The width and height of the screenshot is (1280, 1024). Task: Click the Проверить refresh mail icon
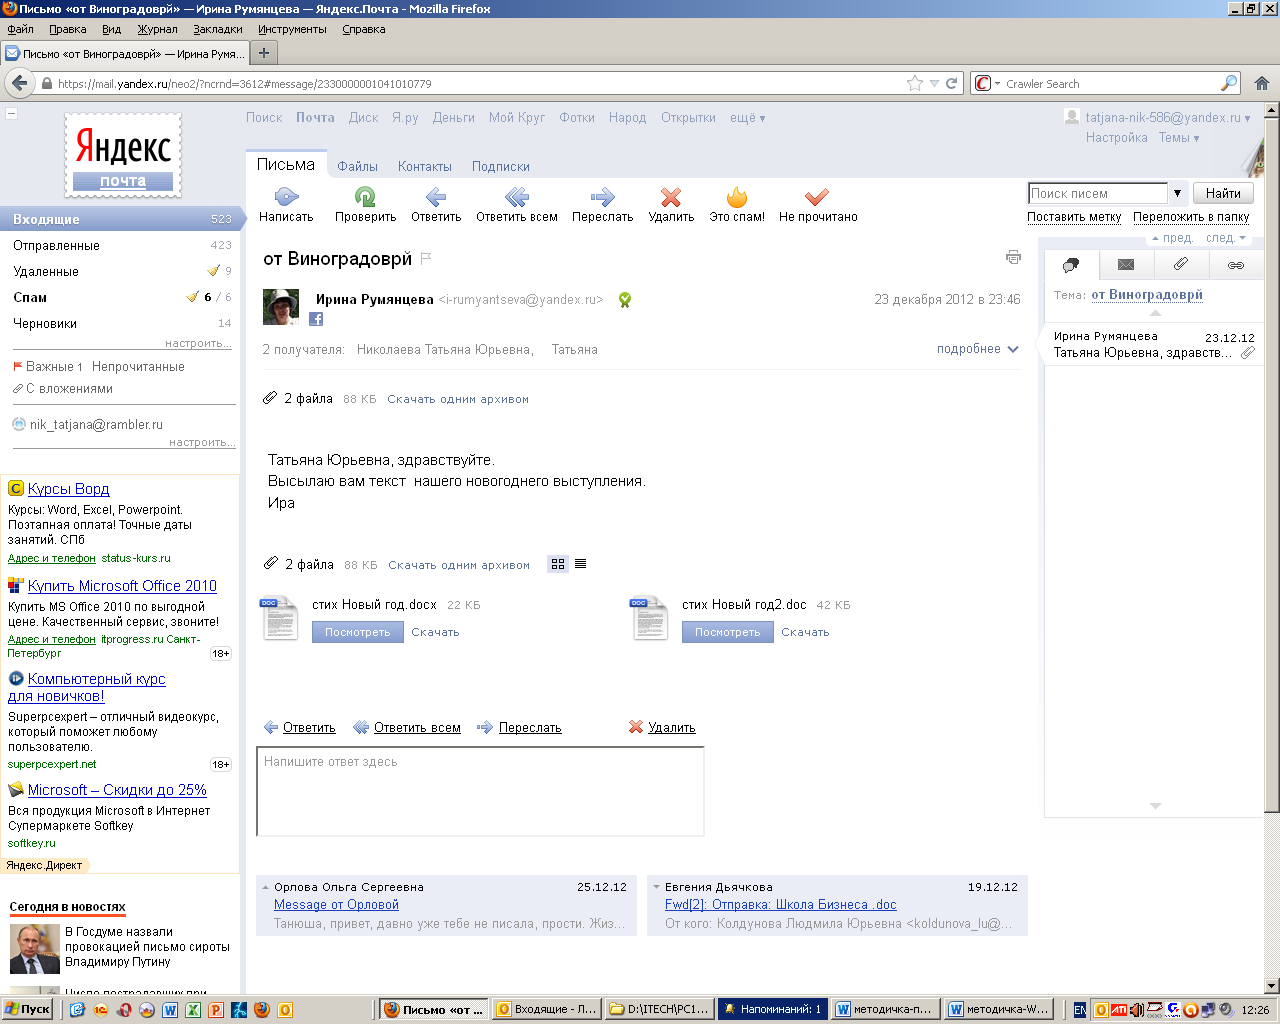pyautogui.click(x=365, y=196)
